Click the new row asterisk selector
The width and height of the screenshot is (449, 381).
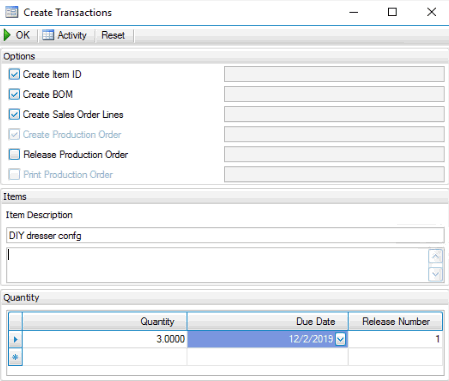(15, 357)
